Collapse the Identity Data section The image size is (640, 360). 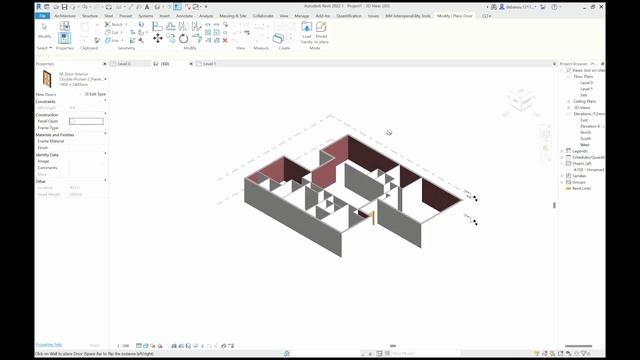[x=105, y=154]
